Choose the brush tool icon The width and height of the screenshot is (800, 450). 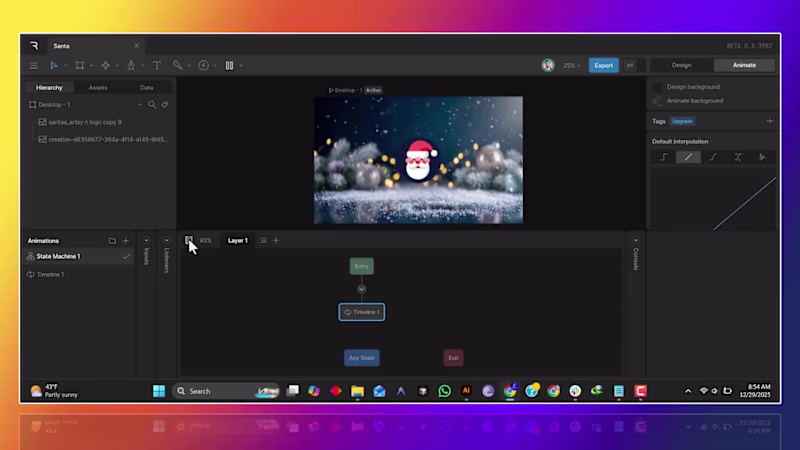click(x=177, y=65)
